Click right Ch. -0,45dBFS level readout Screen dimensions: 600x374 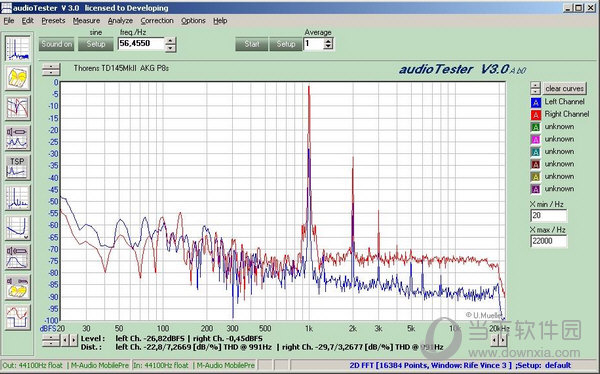coord(228,338)
